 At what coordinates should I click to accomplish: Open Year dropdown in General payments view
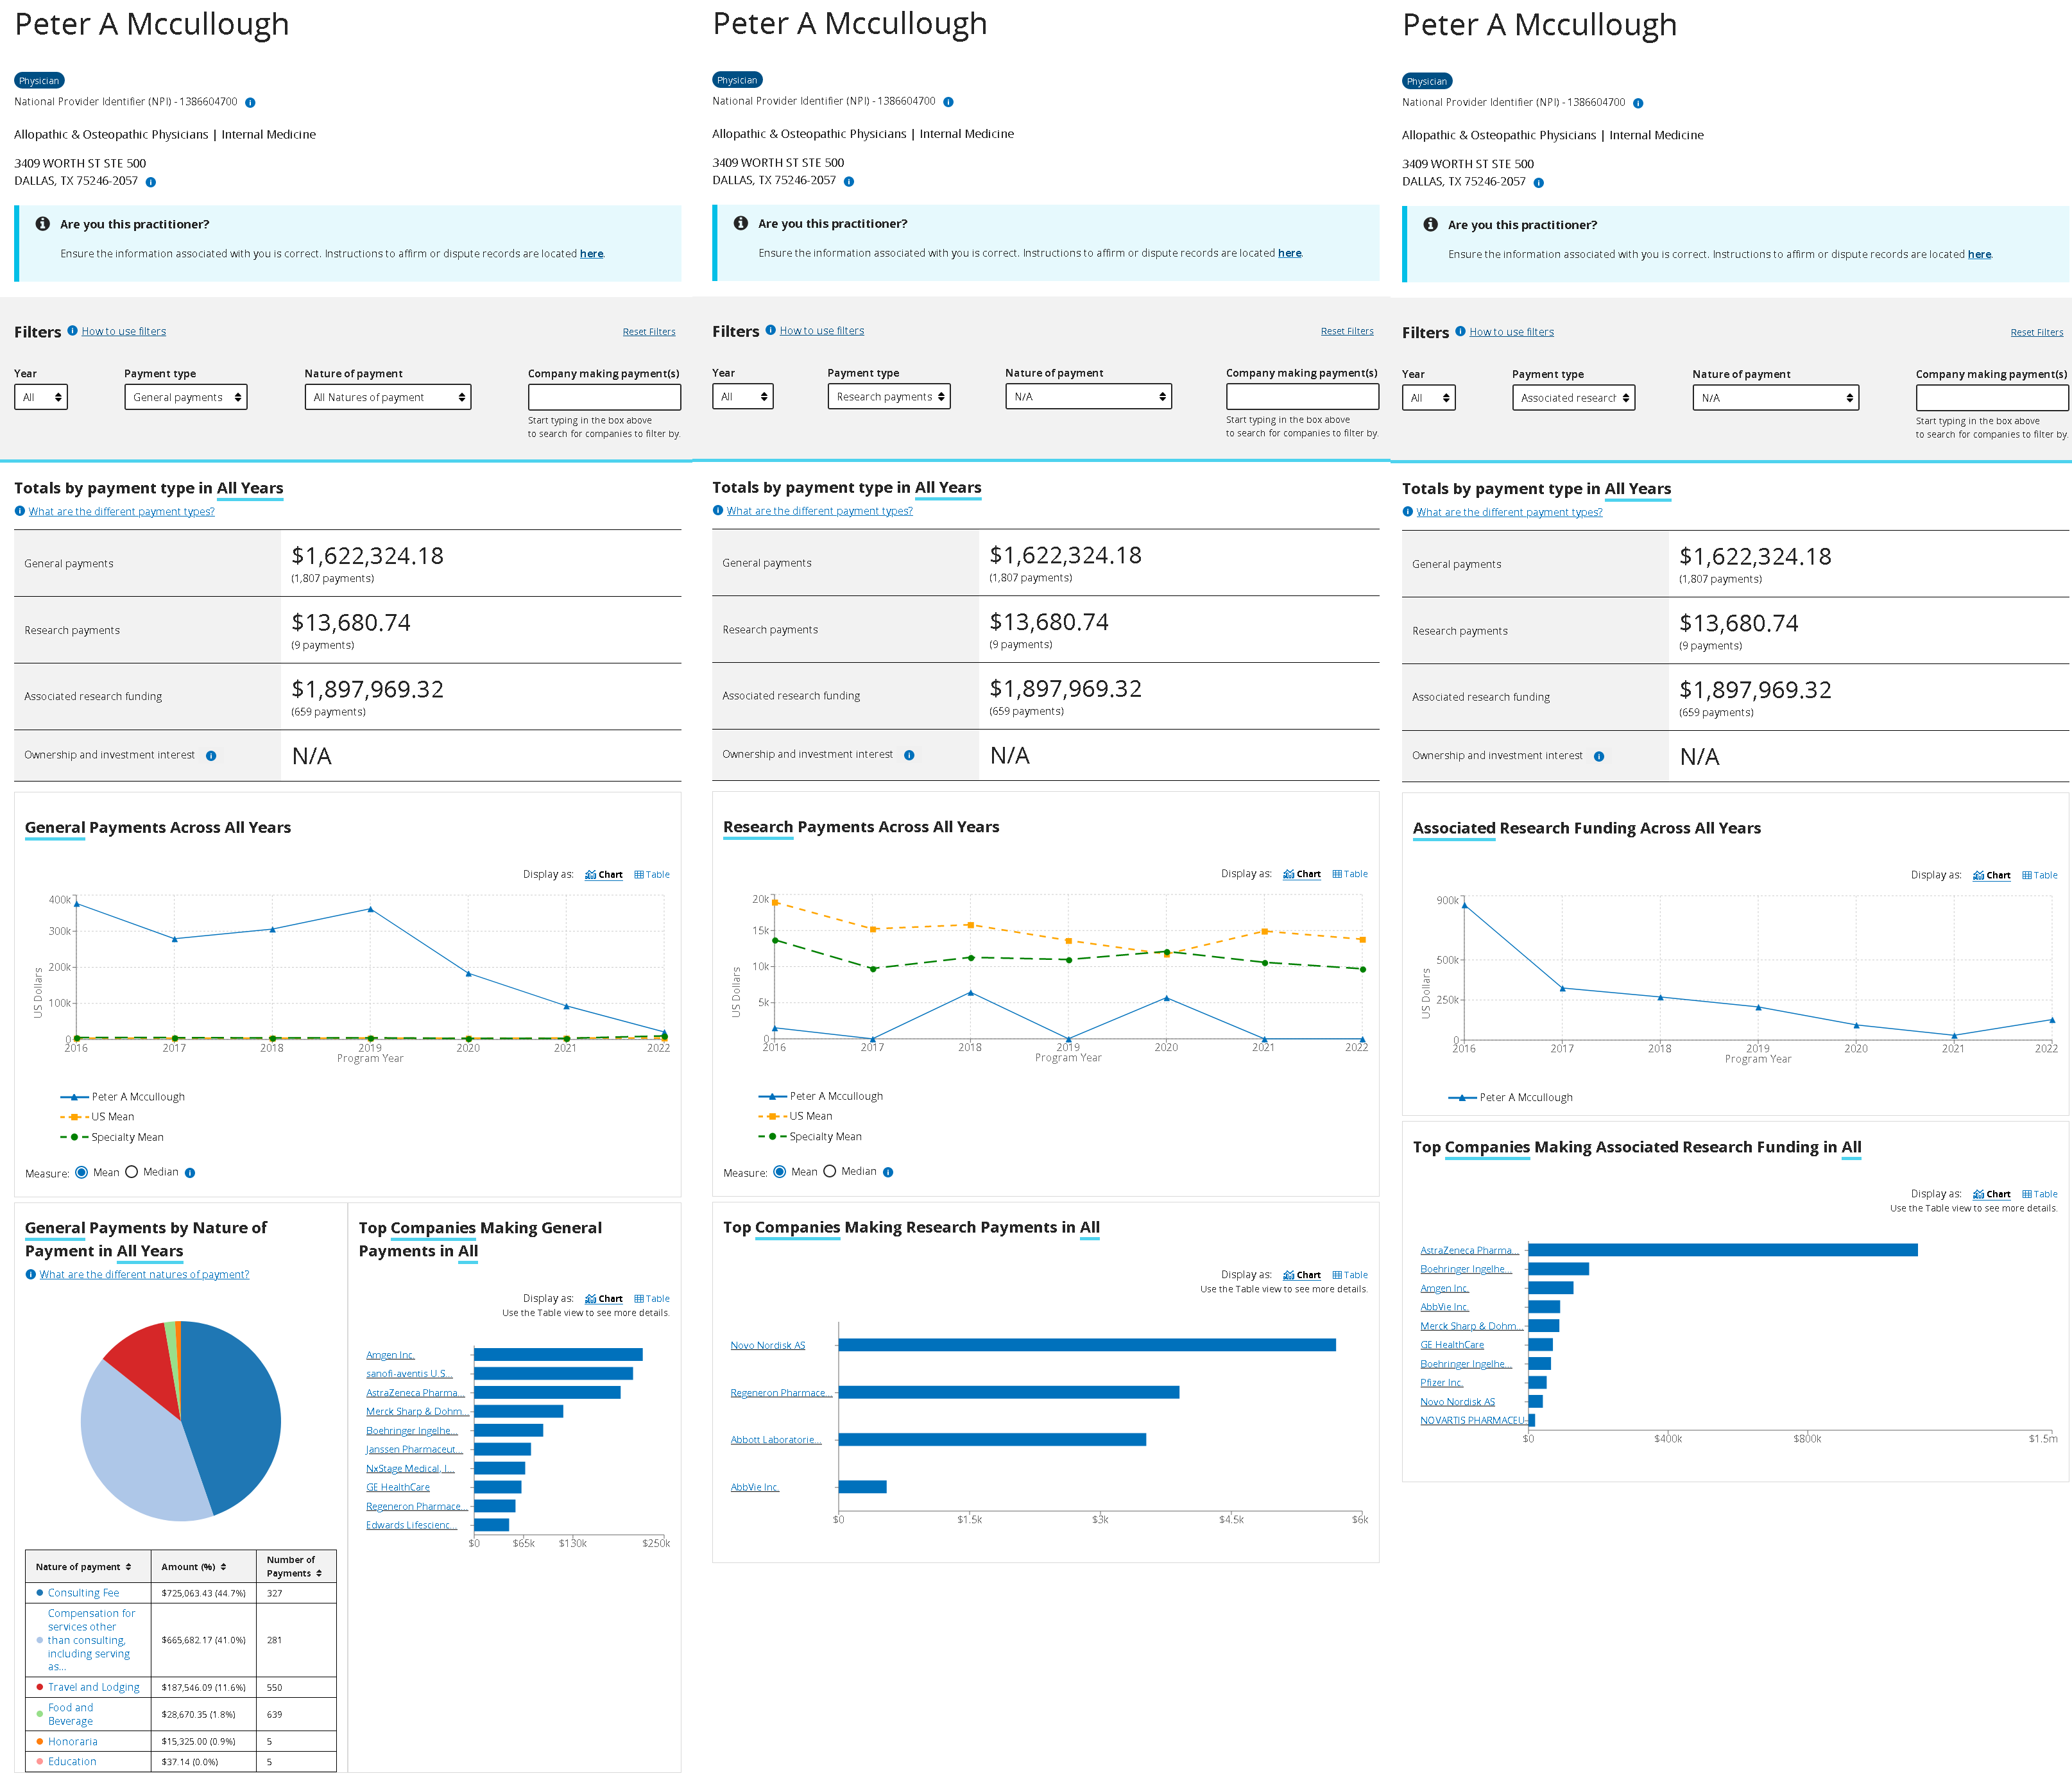(41, 397)
